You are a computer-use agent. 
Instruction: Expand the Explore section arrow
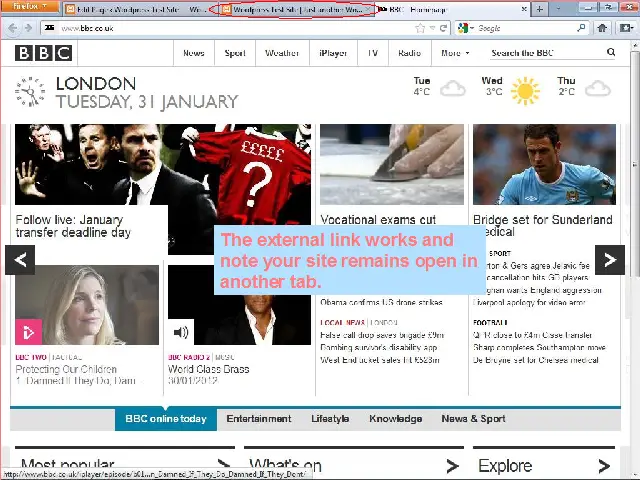pyautogui.click(x=604, y=465)
